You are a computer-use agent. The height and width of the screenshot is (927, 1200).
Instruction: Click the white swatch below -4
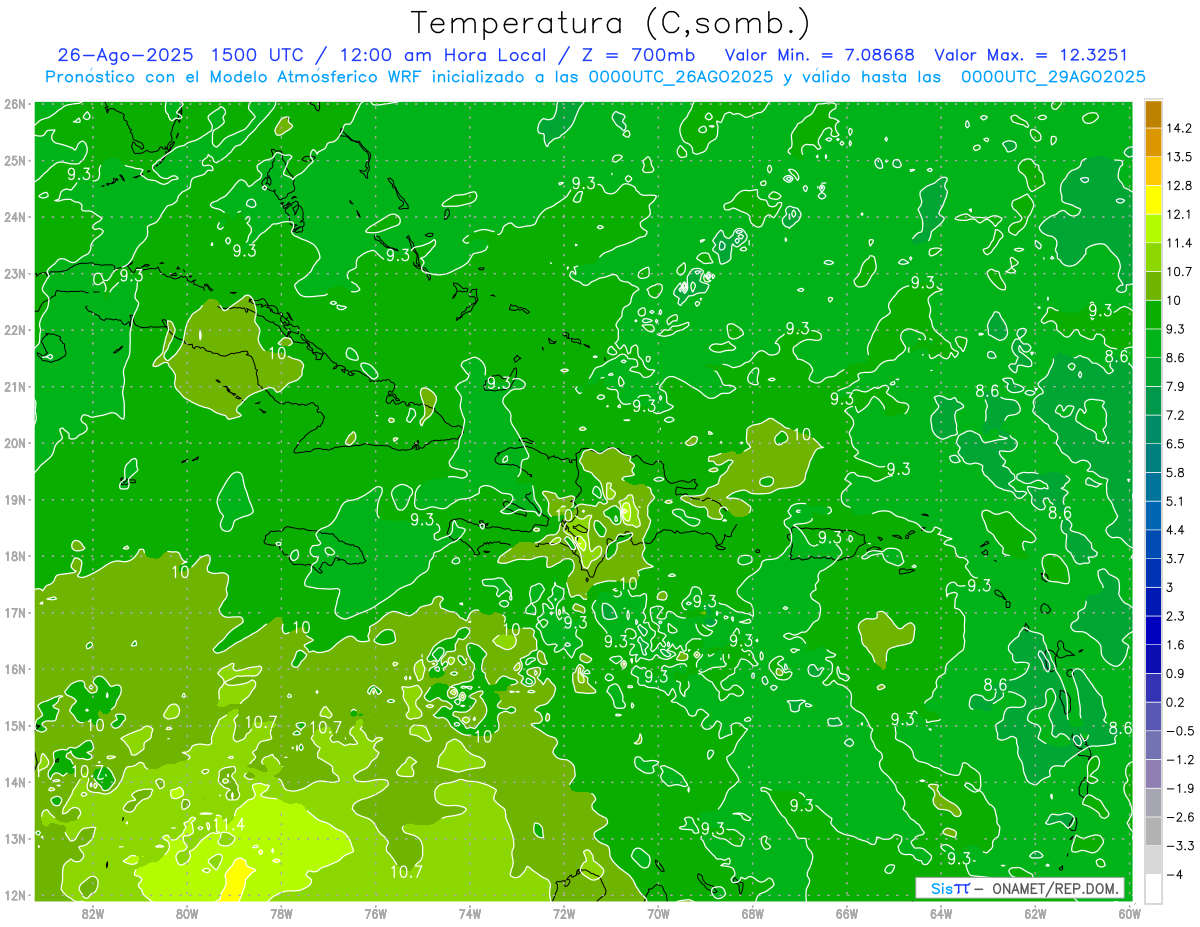click(x=1153, y=887)
